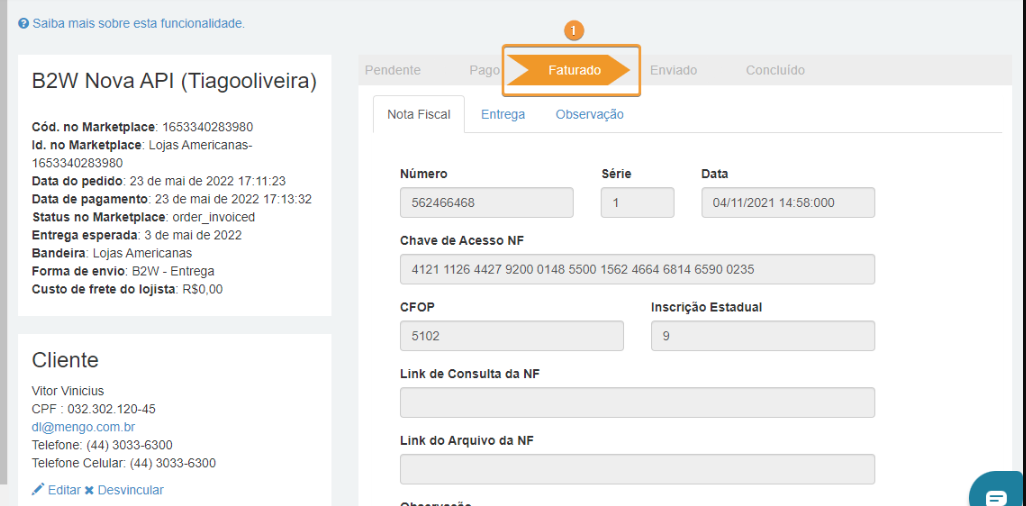Screen dimensions: 1026x506
Task: Click the CPF 032.302.120-45 text
Action: (94, 409)
